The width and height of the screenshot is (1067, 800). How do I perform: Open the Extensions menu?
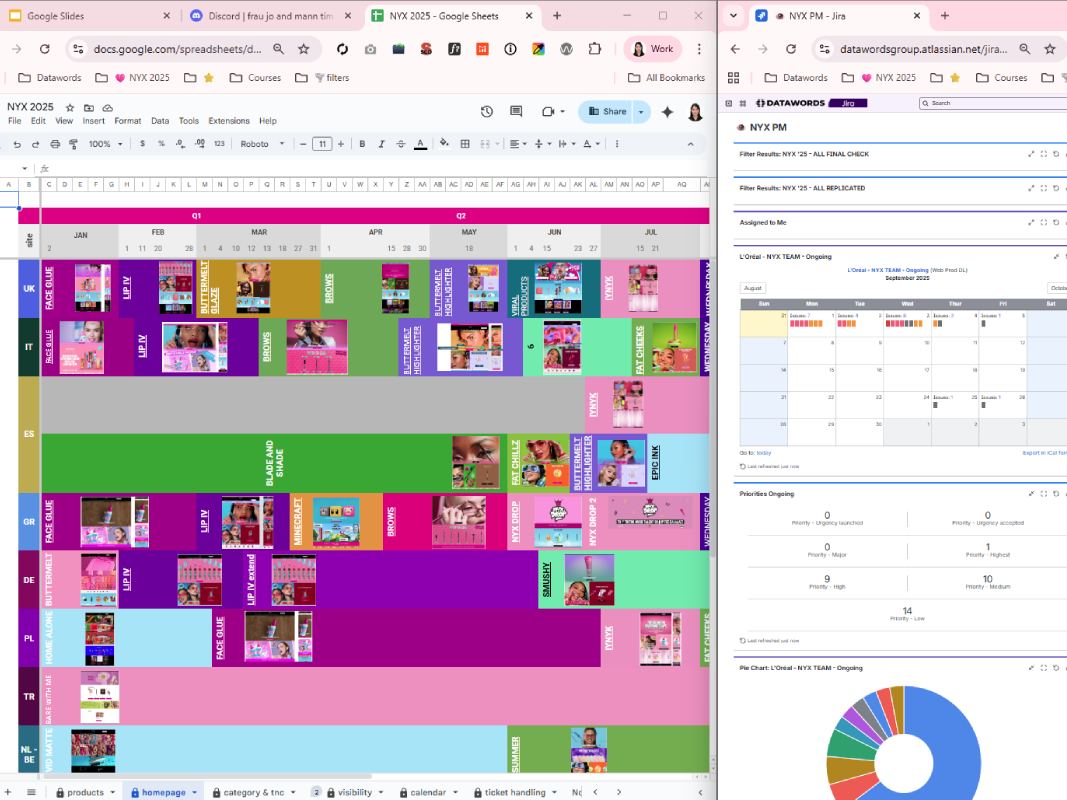tap(229, 121)
